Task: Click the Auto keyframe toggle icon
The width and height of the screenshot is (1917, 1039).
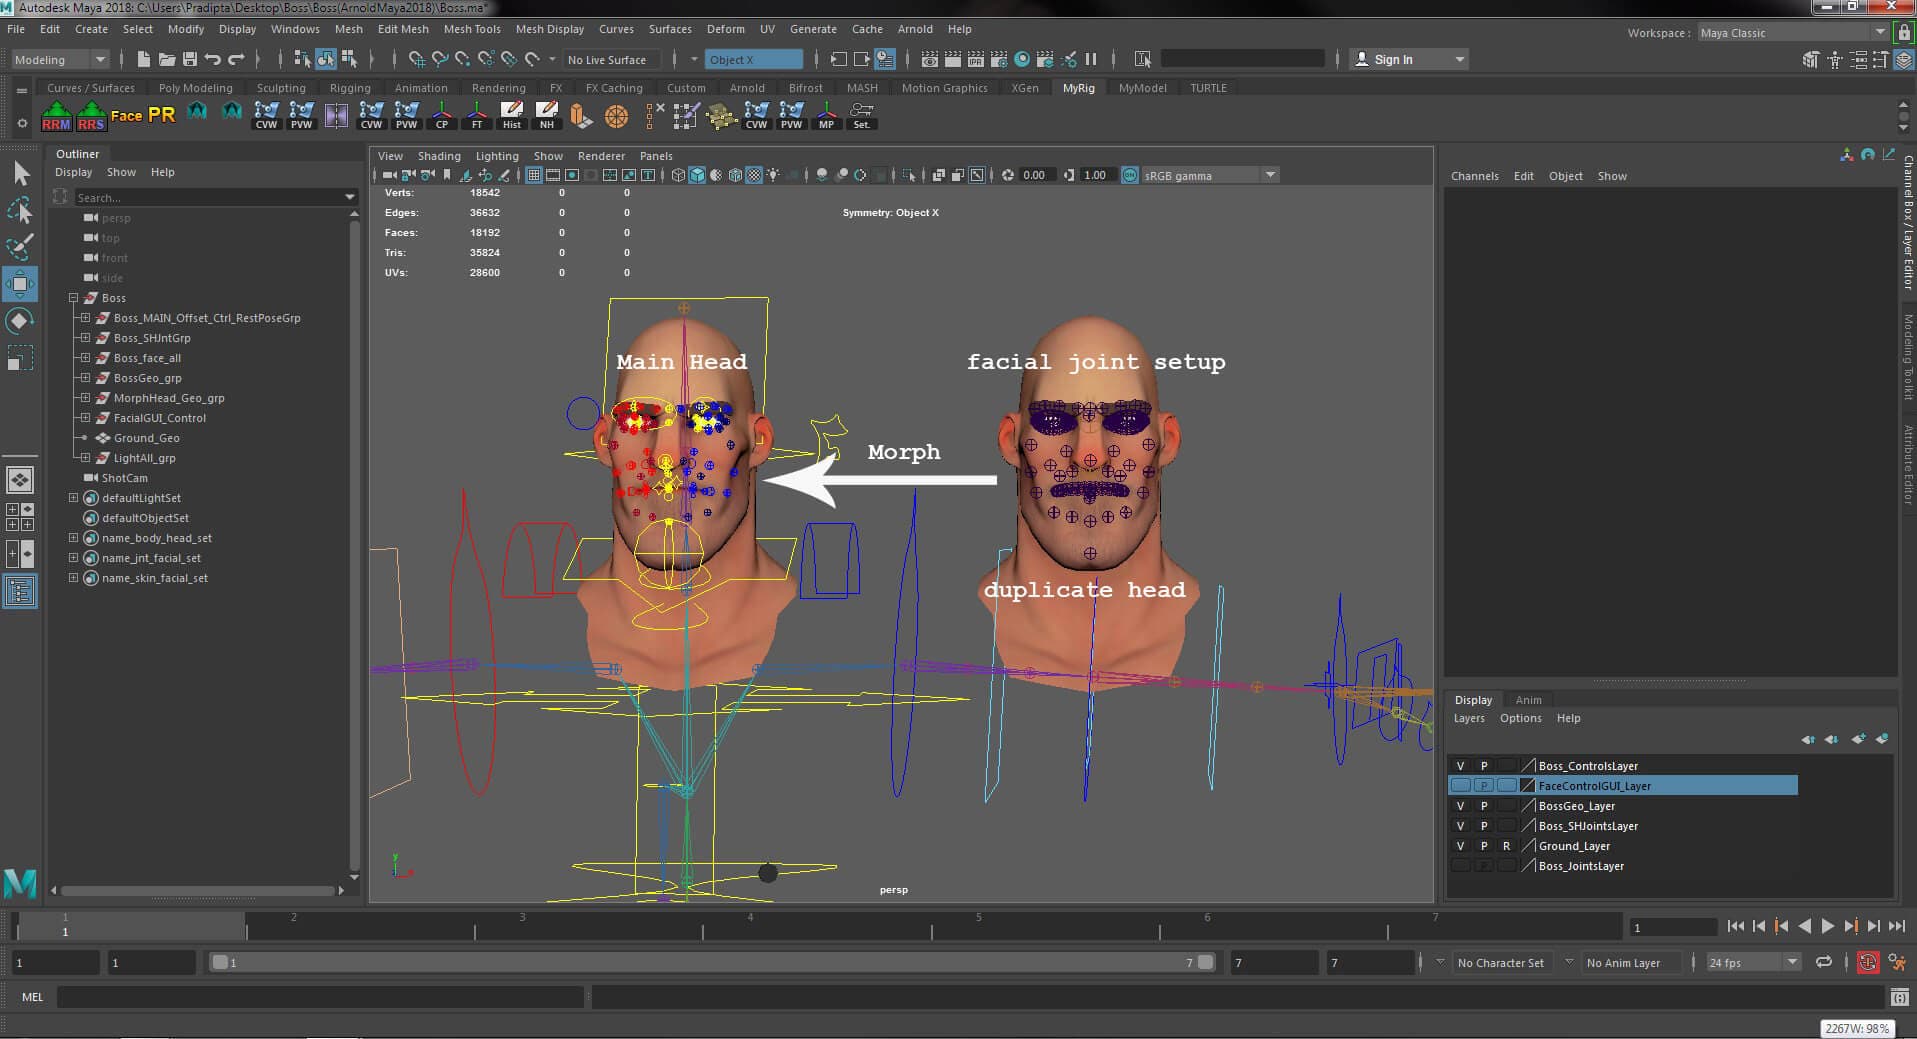Action: tap(1867, 962)
